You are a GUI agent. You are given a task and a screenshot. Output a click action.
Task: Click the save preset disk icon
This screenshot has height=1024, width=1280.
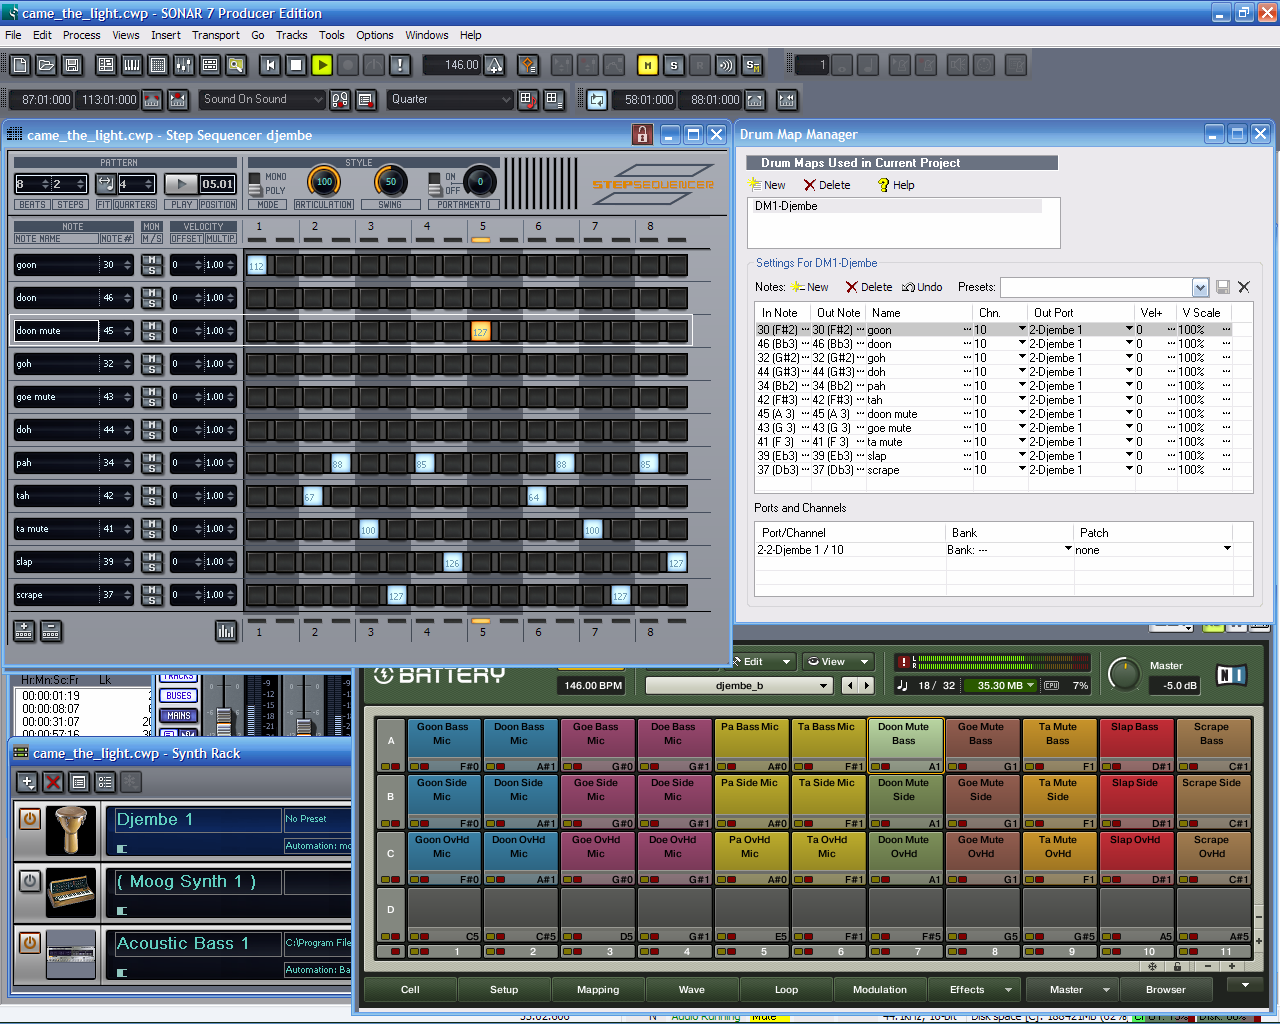pyautogui.click(x=1222, y=287)
